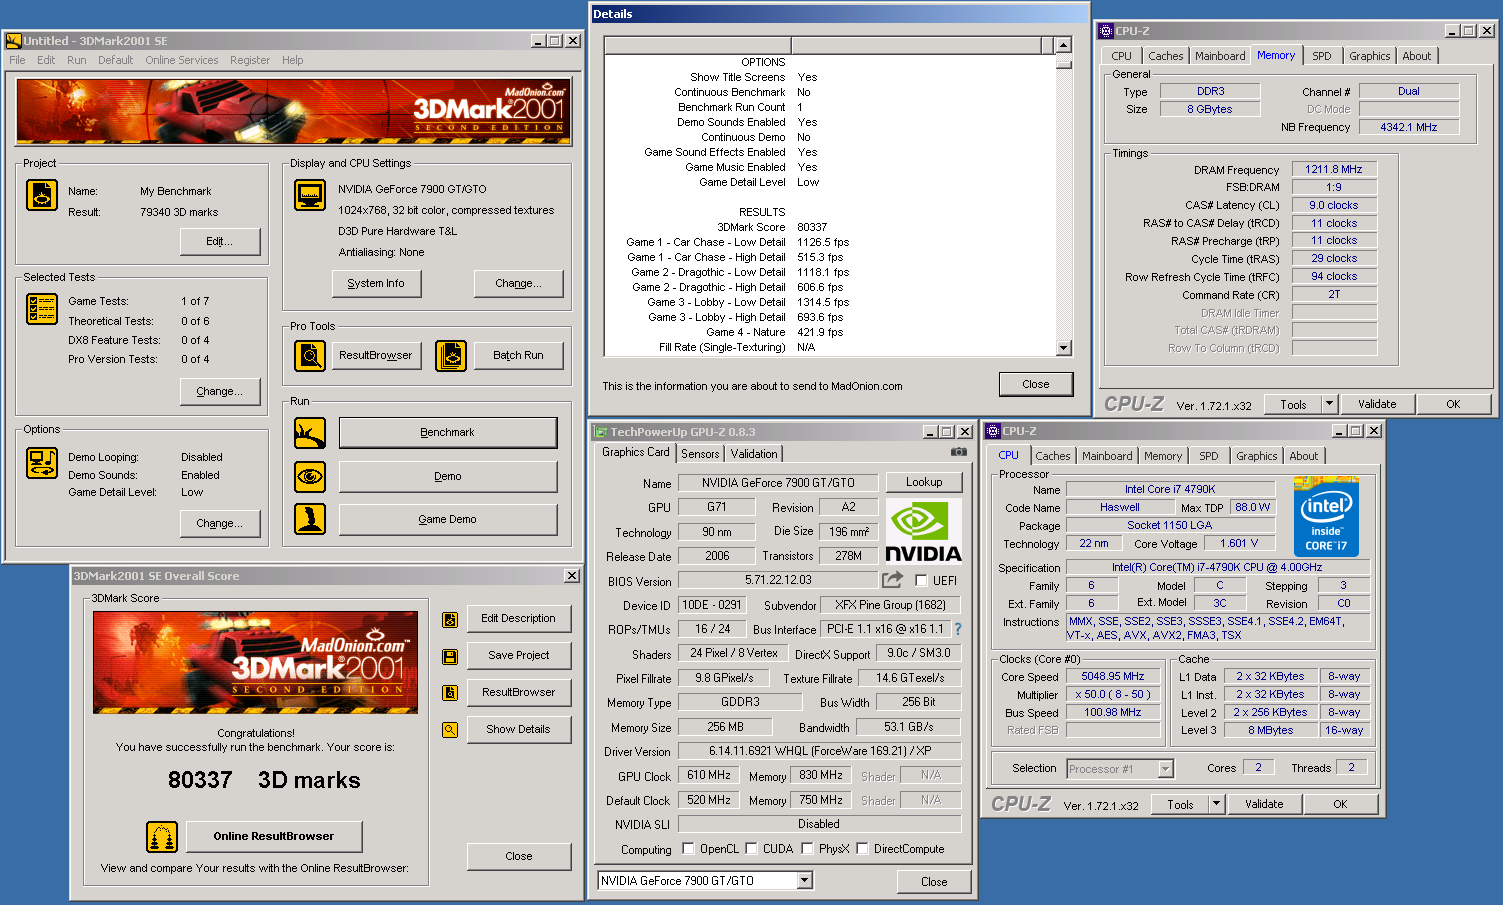Click Close in the Details window
The width and height of the screenshot is (1503, 905).
(x=1036, y=384)
